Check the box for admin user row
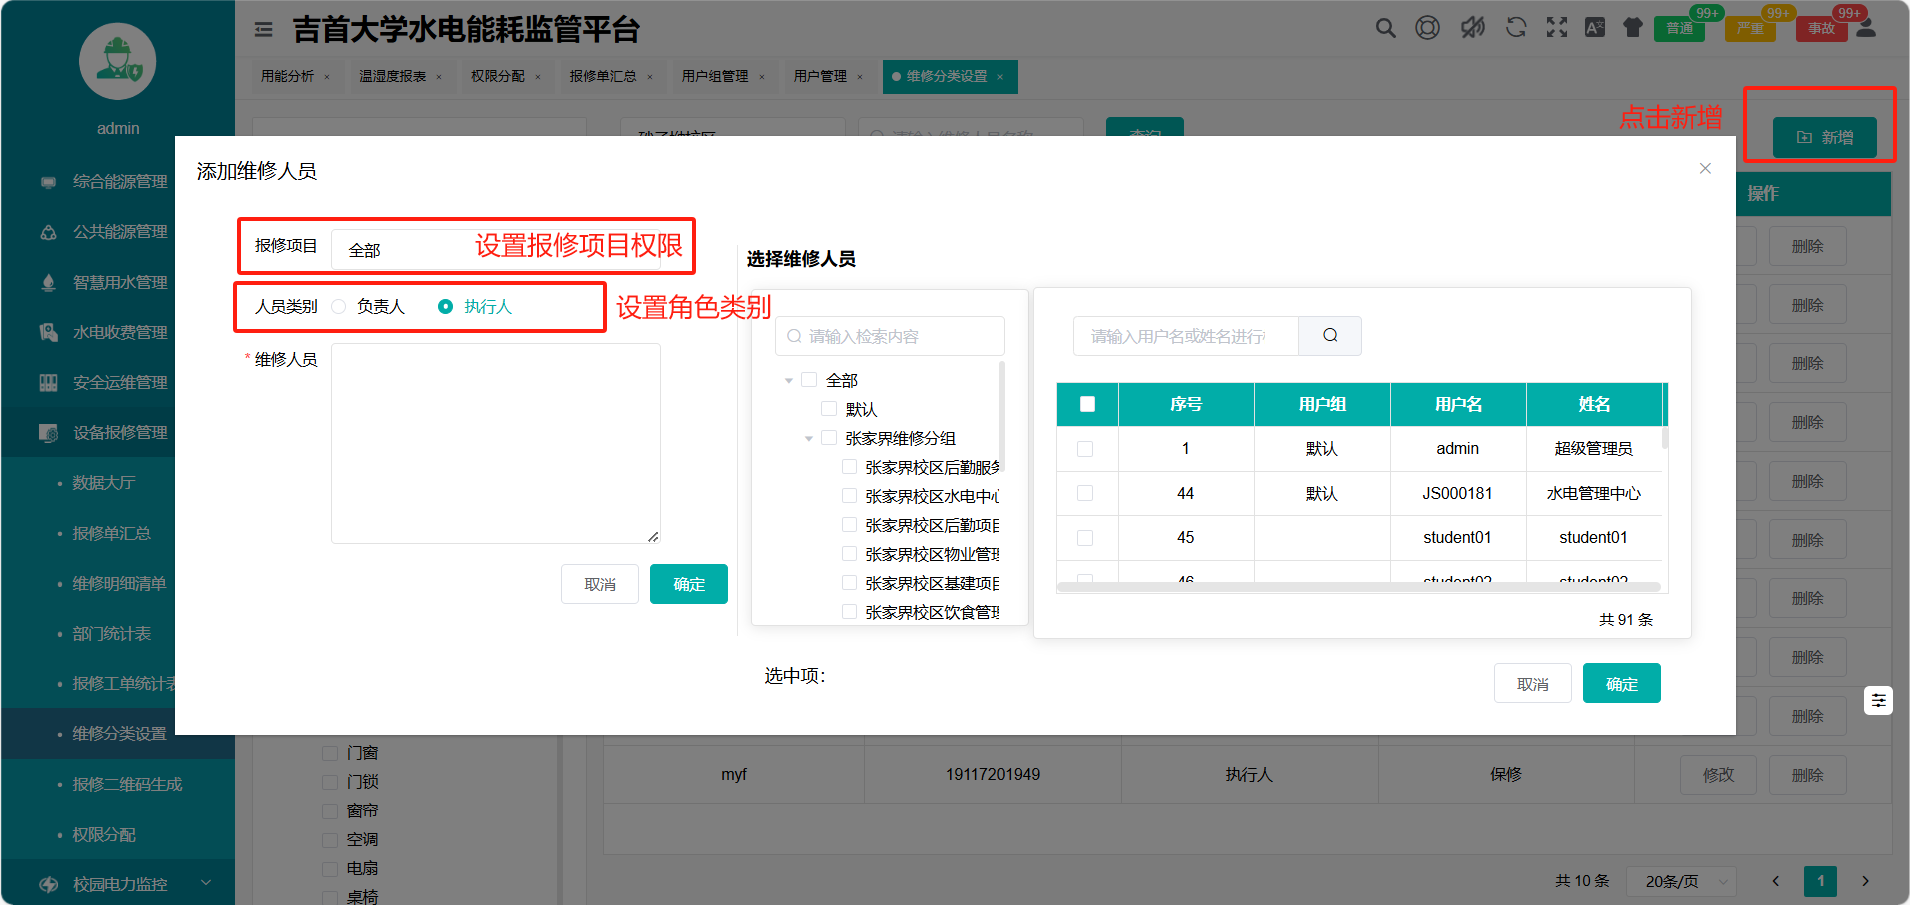This screenshot has height=905, width=1910. (x=1085, y=449)
